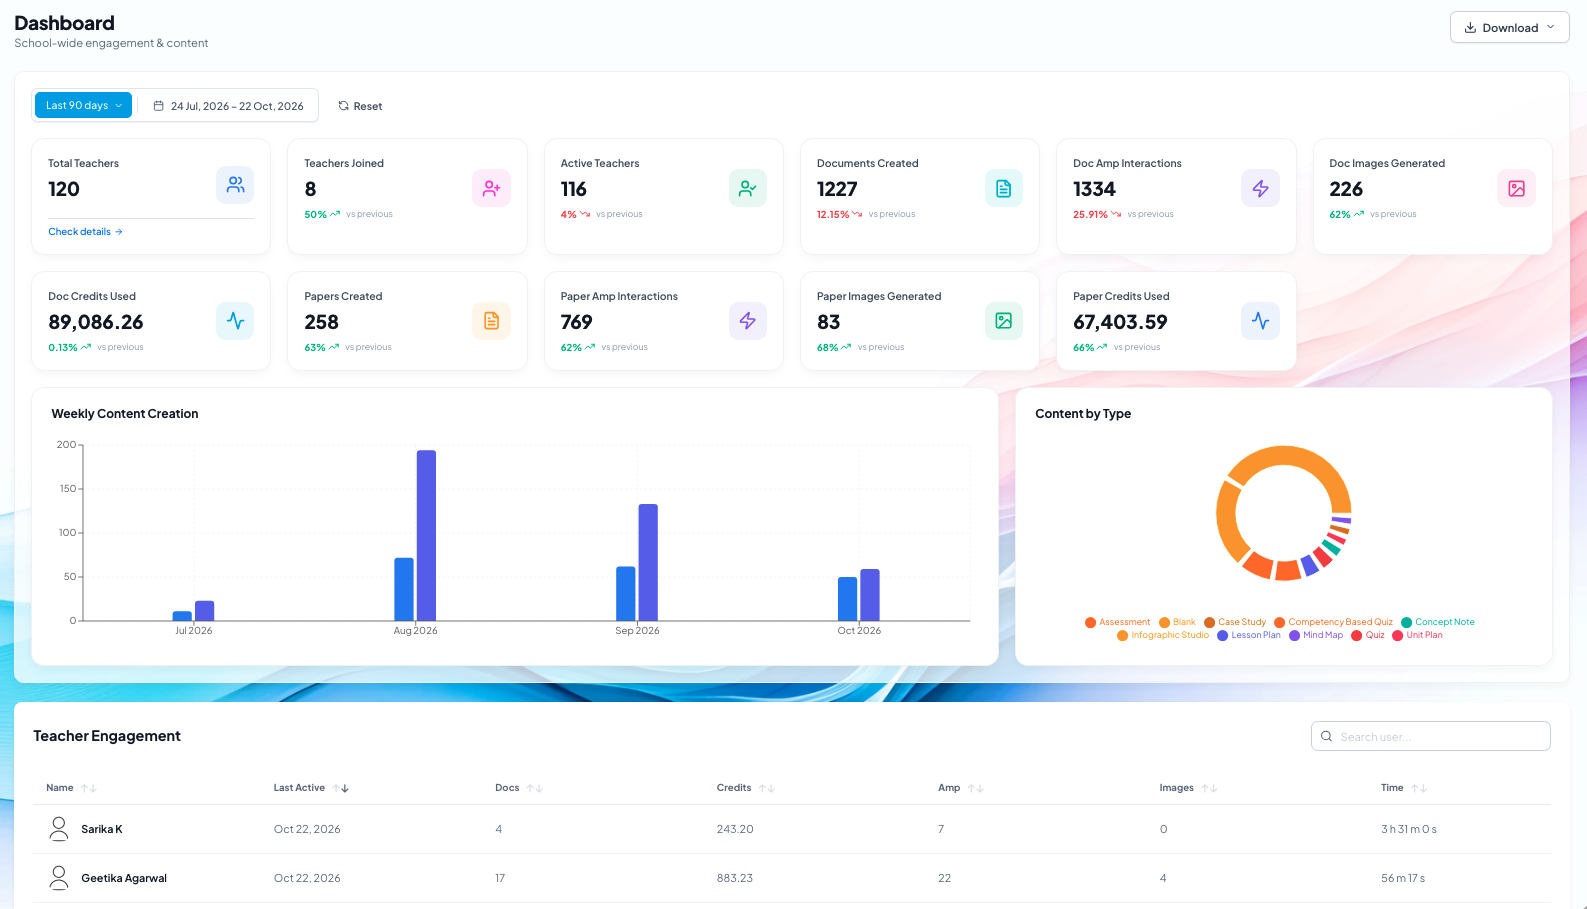Viewport: 1587px width, 909px height.
Task: Open the Download dropdown menu
Action: coord(1509,28)
